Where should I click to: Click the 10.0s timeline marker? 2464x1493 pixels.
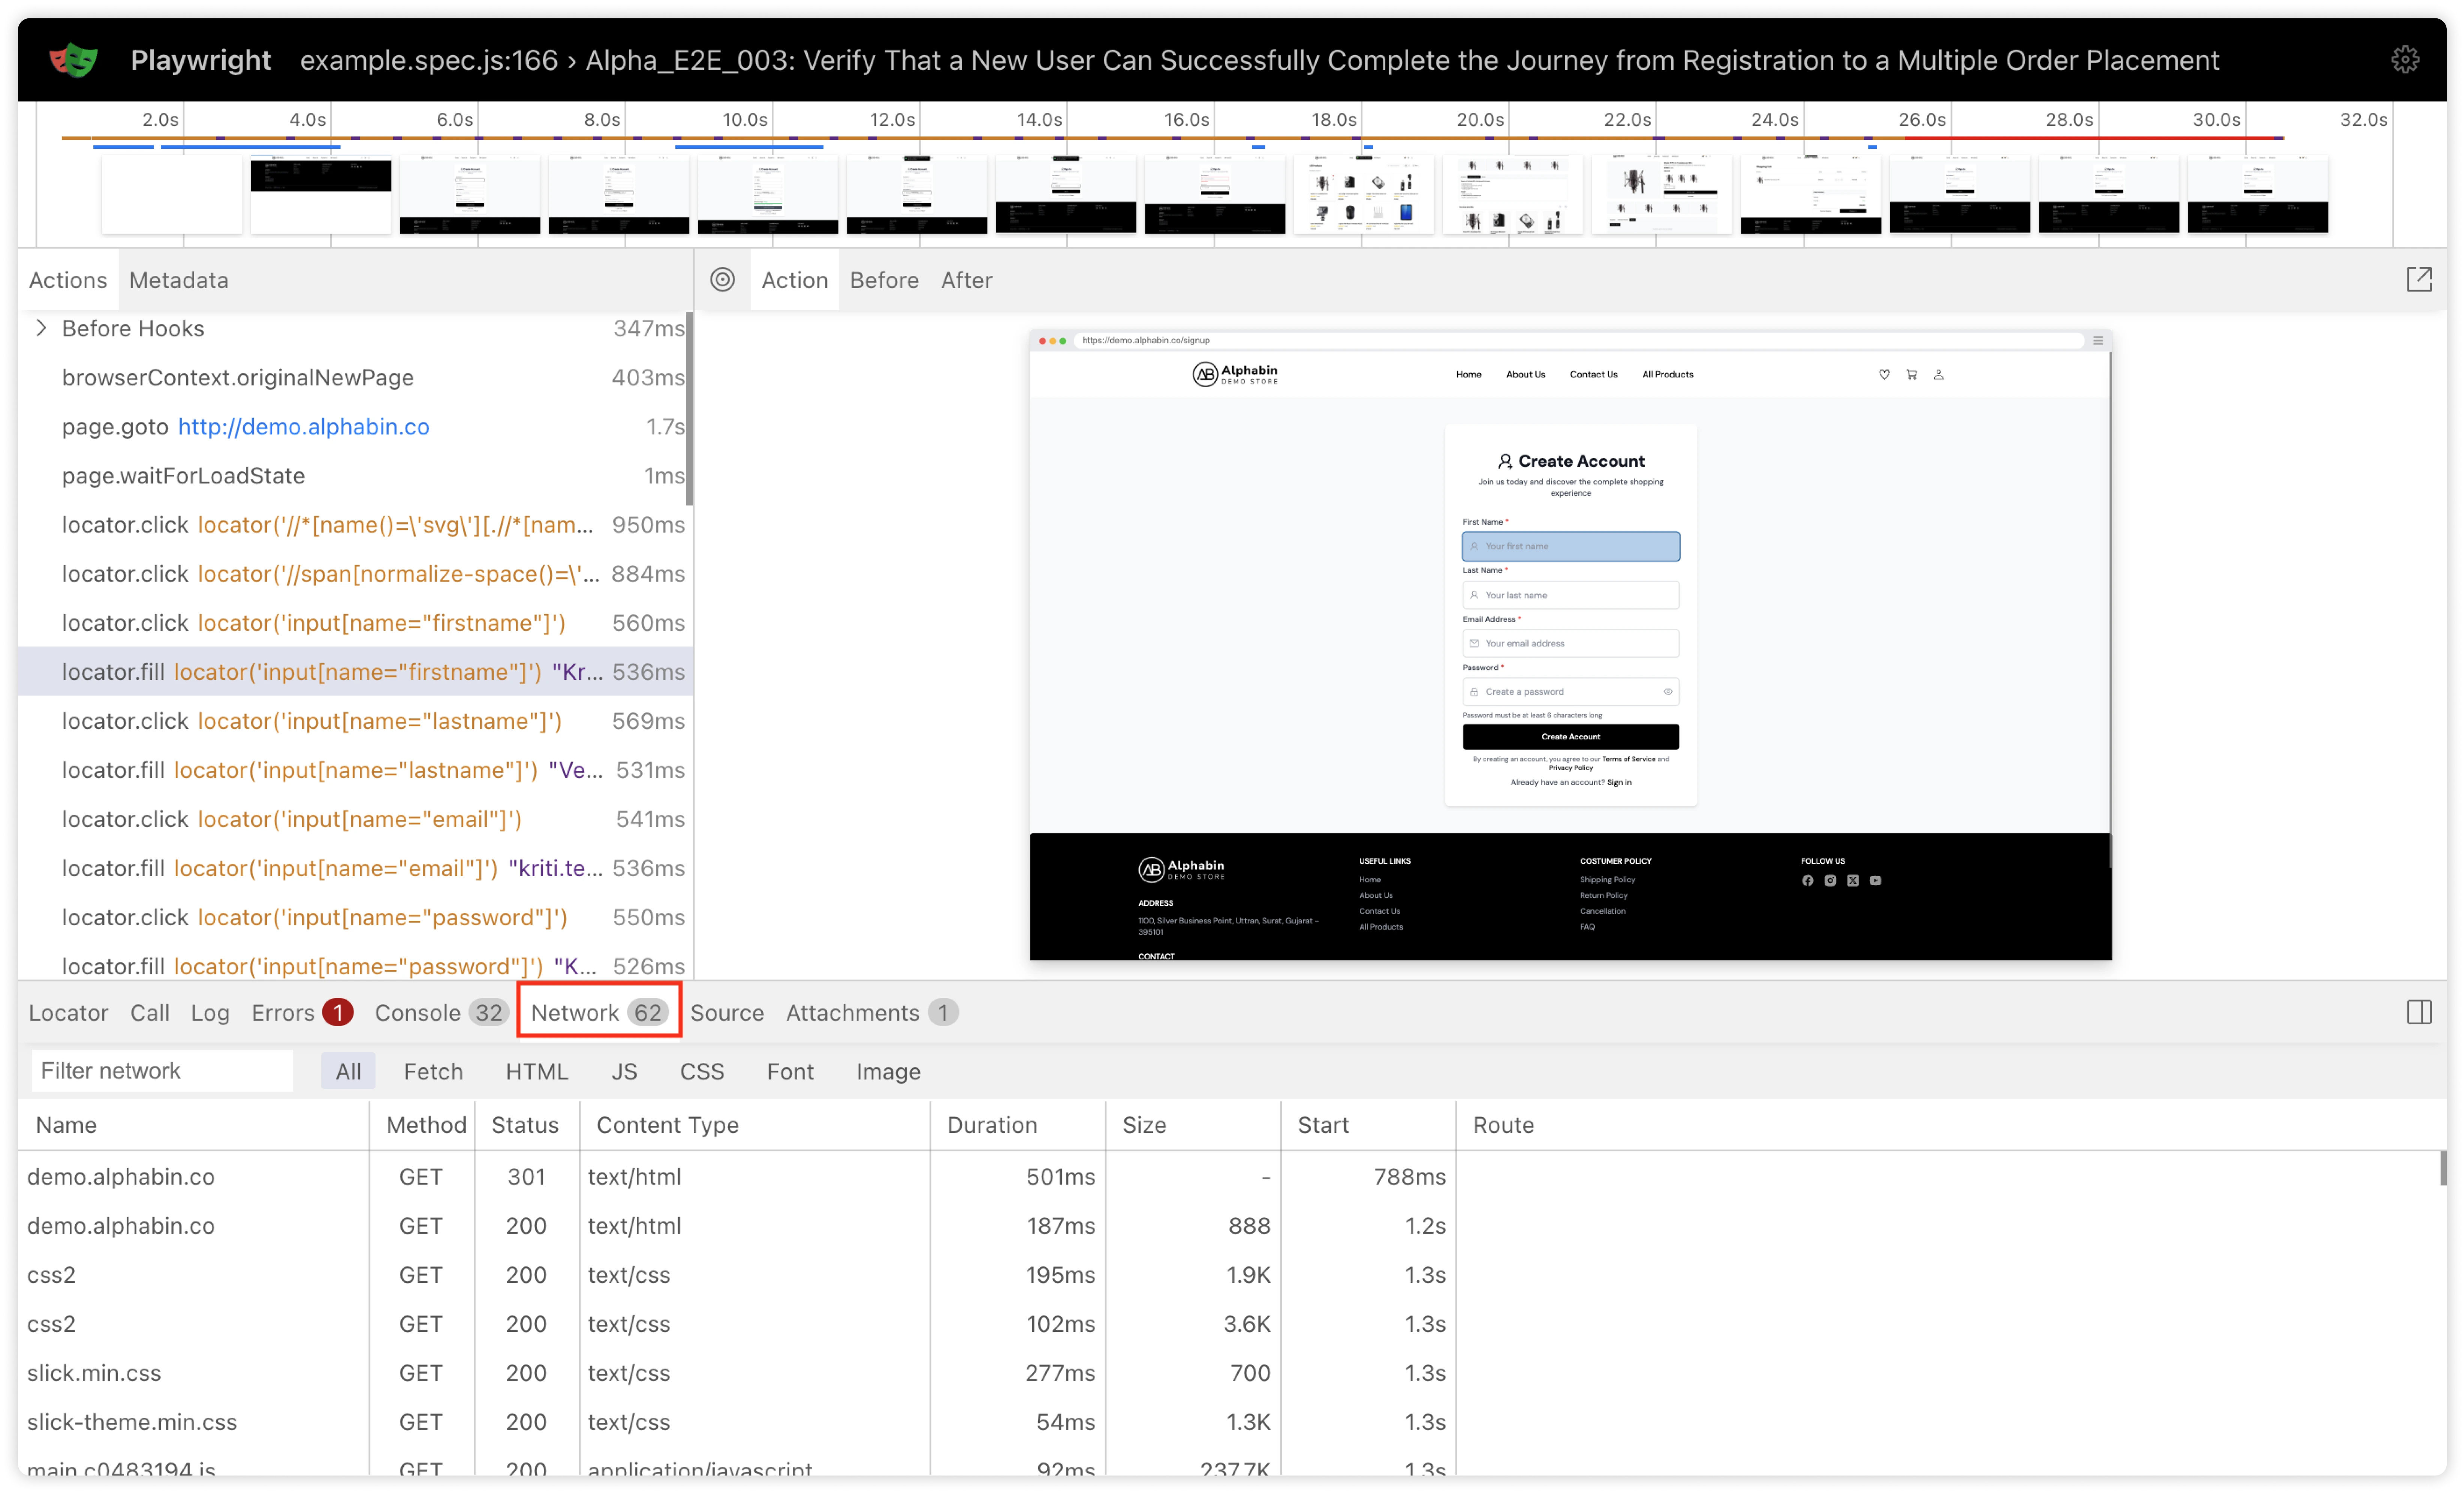click(x=745, y=119)
